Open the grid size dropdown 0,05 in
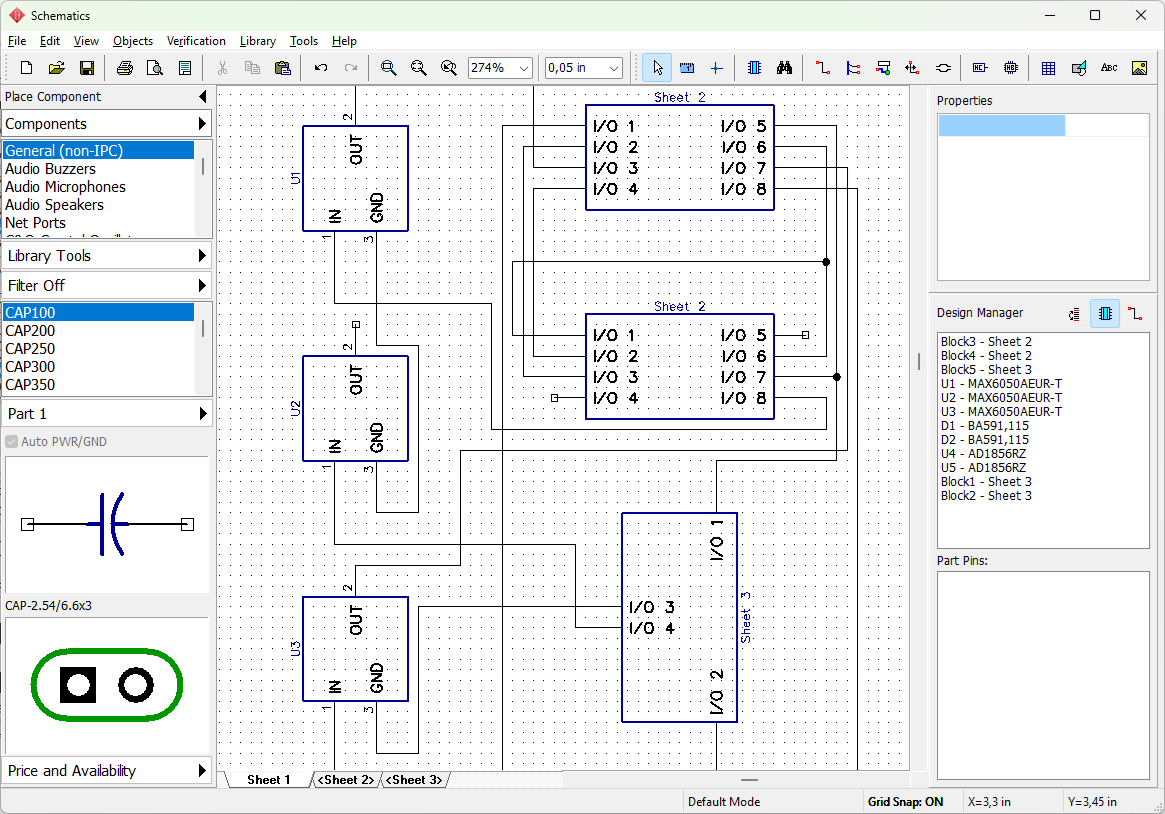 [614, 68]
